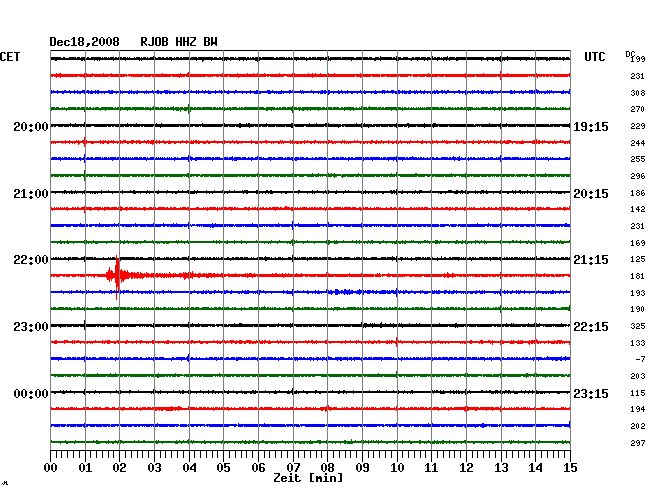
Task: Click minute-axis tick label "04"
Action: click(x=189, y=468)
